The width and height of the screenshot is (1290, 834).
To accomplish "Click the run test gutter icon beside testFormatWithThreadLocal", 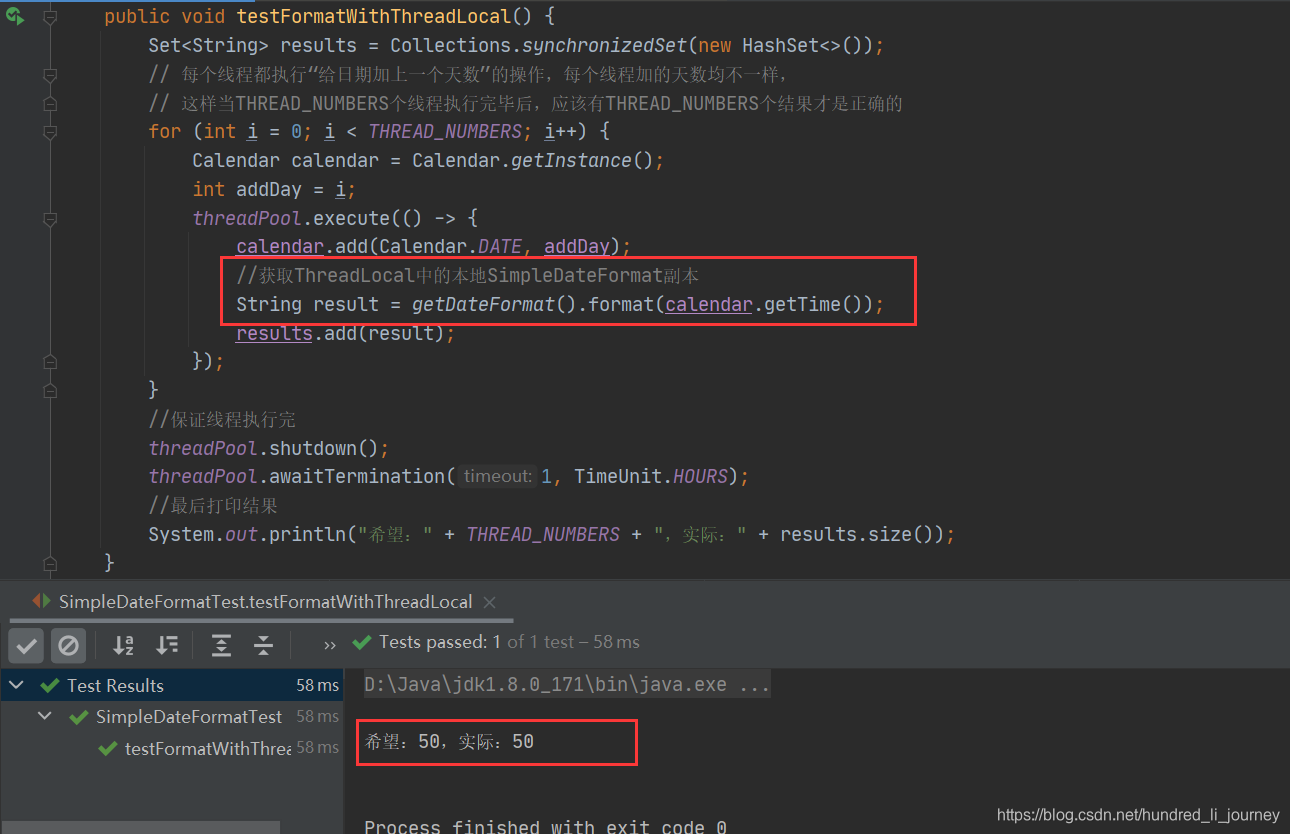I will coord(14,16).
